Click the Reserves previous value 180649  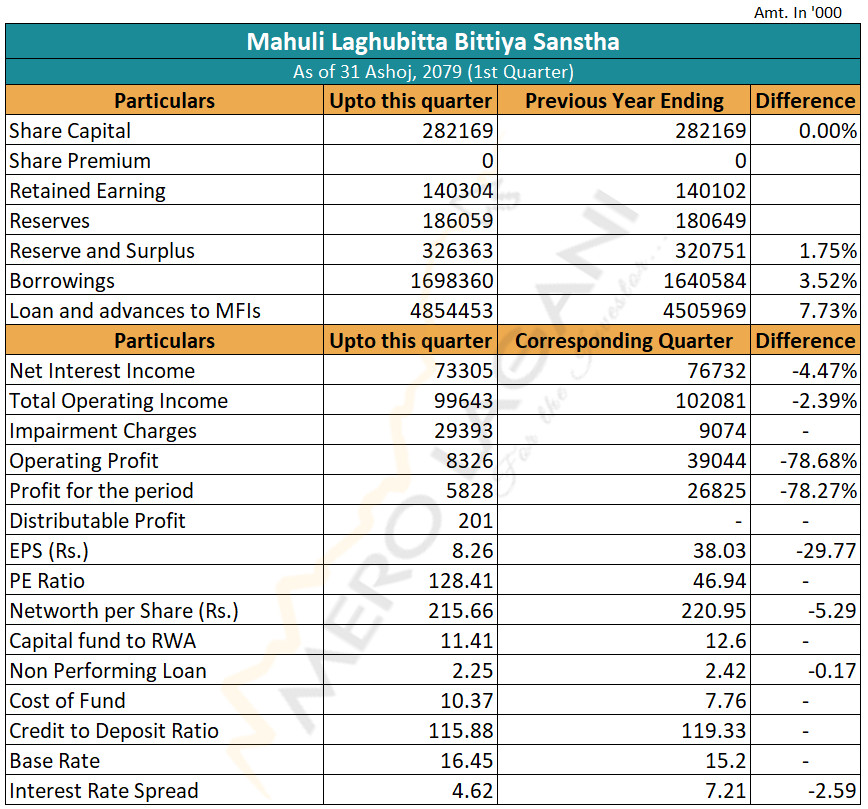tap(710, 221)
